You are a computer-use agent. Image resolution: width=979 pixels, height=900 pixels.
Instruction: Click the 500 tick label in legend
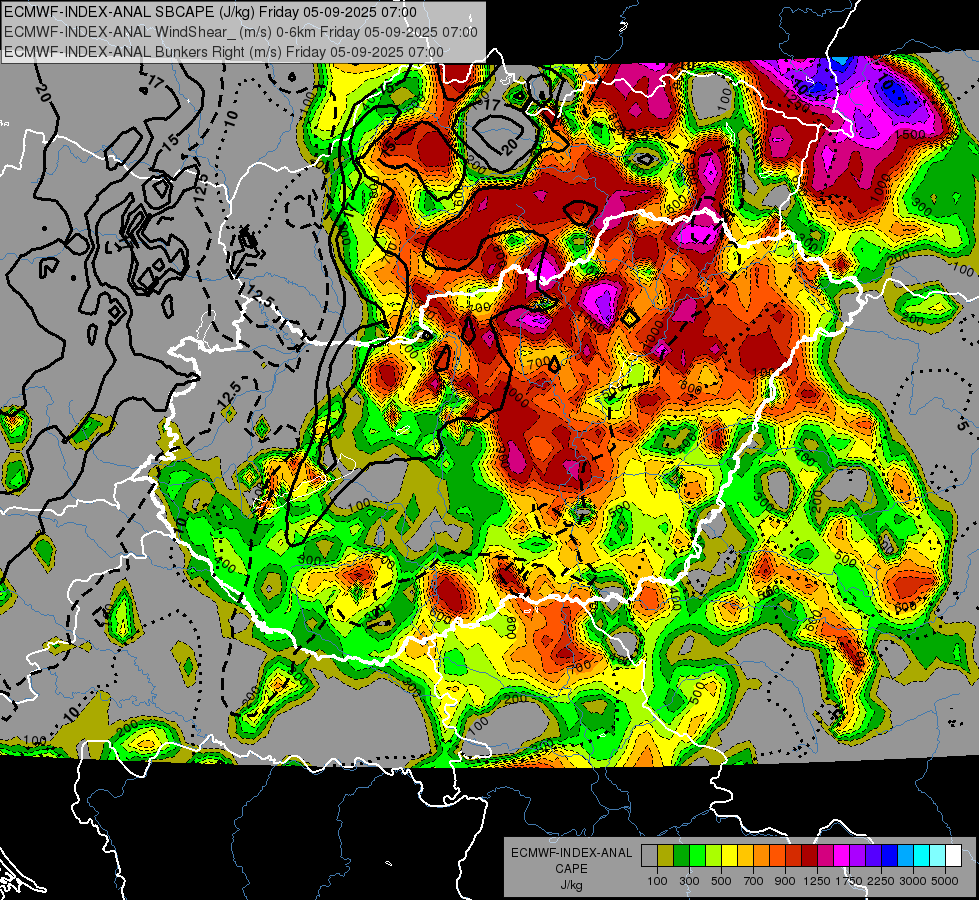pos(721,881)
